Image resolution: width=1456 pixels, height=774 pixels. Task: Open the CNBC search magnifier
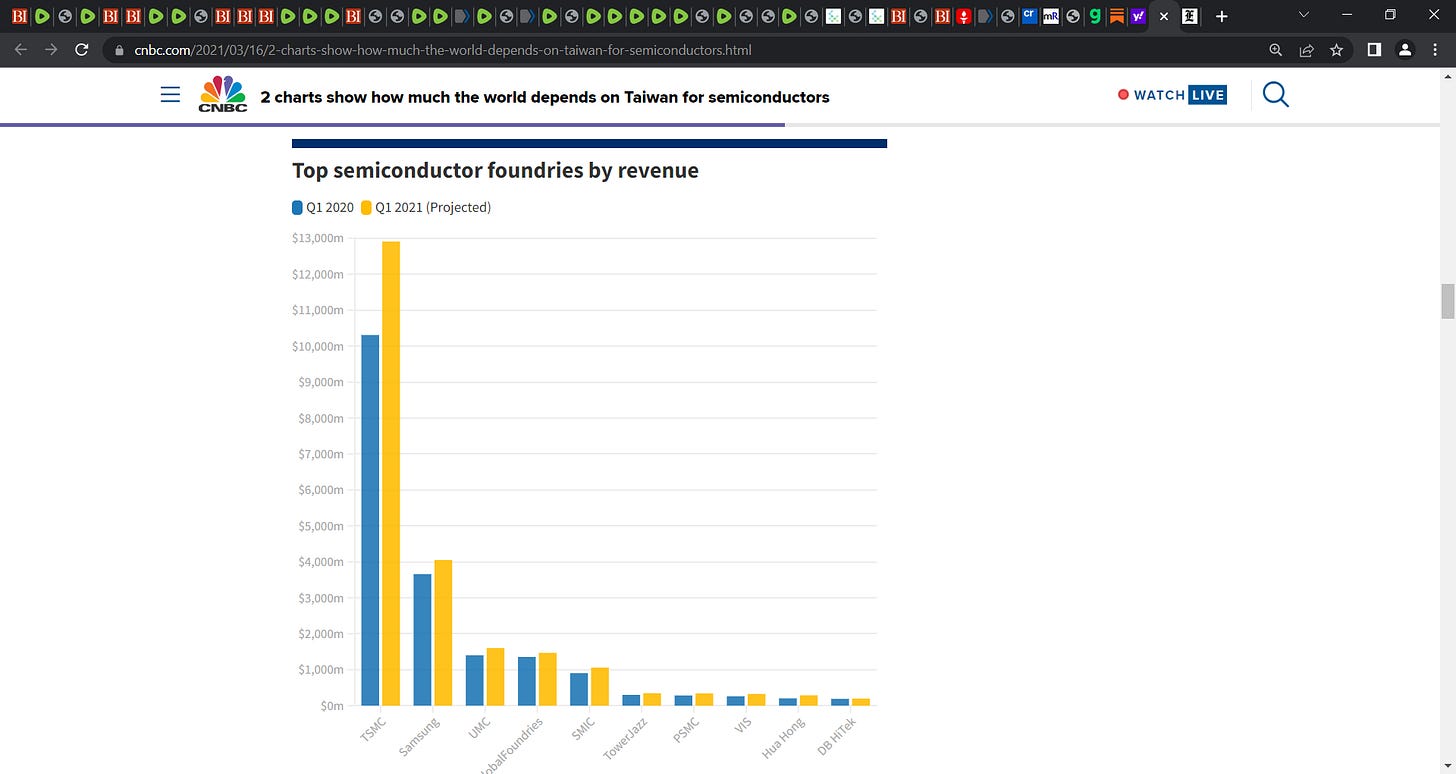point(1276,95)
